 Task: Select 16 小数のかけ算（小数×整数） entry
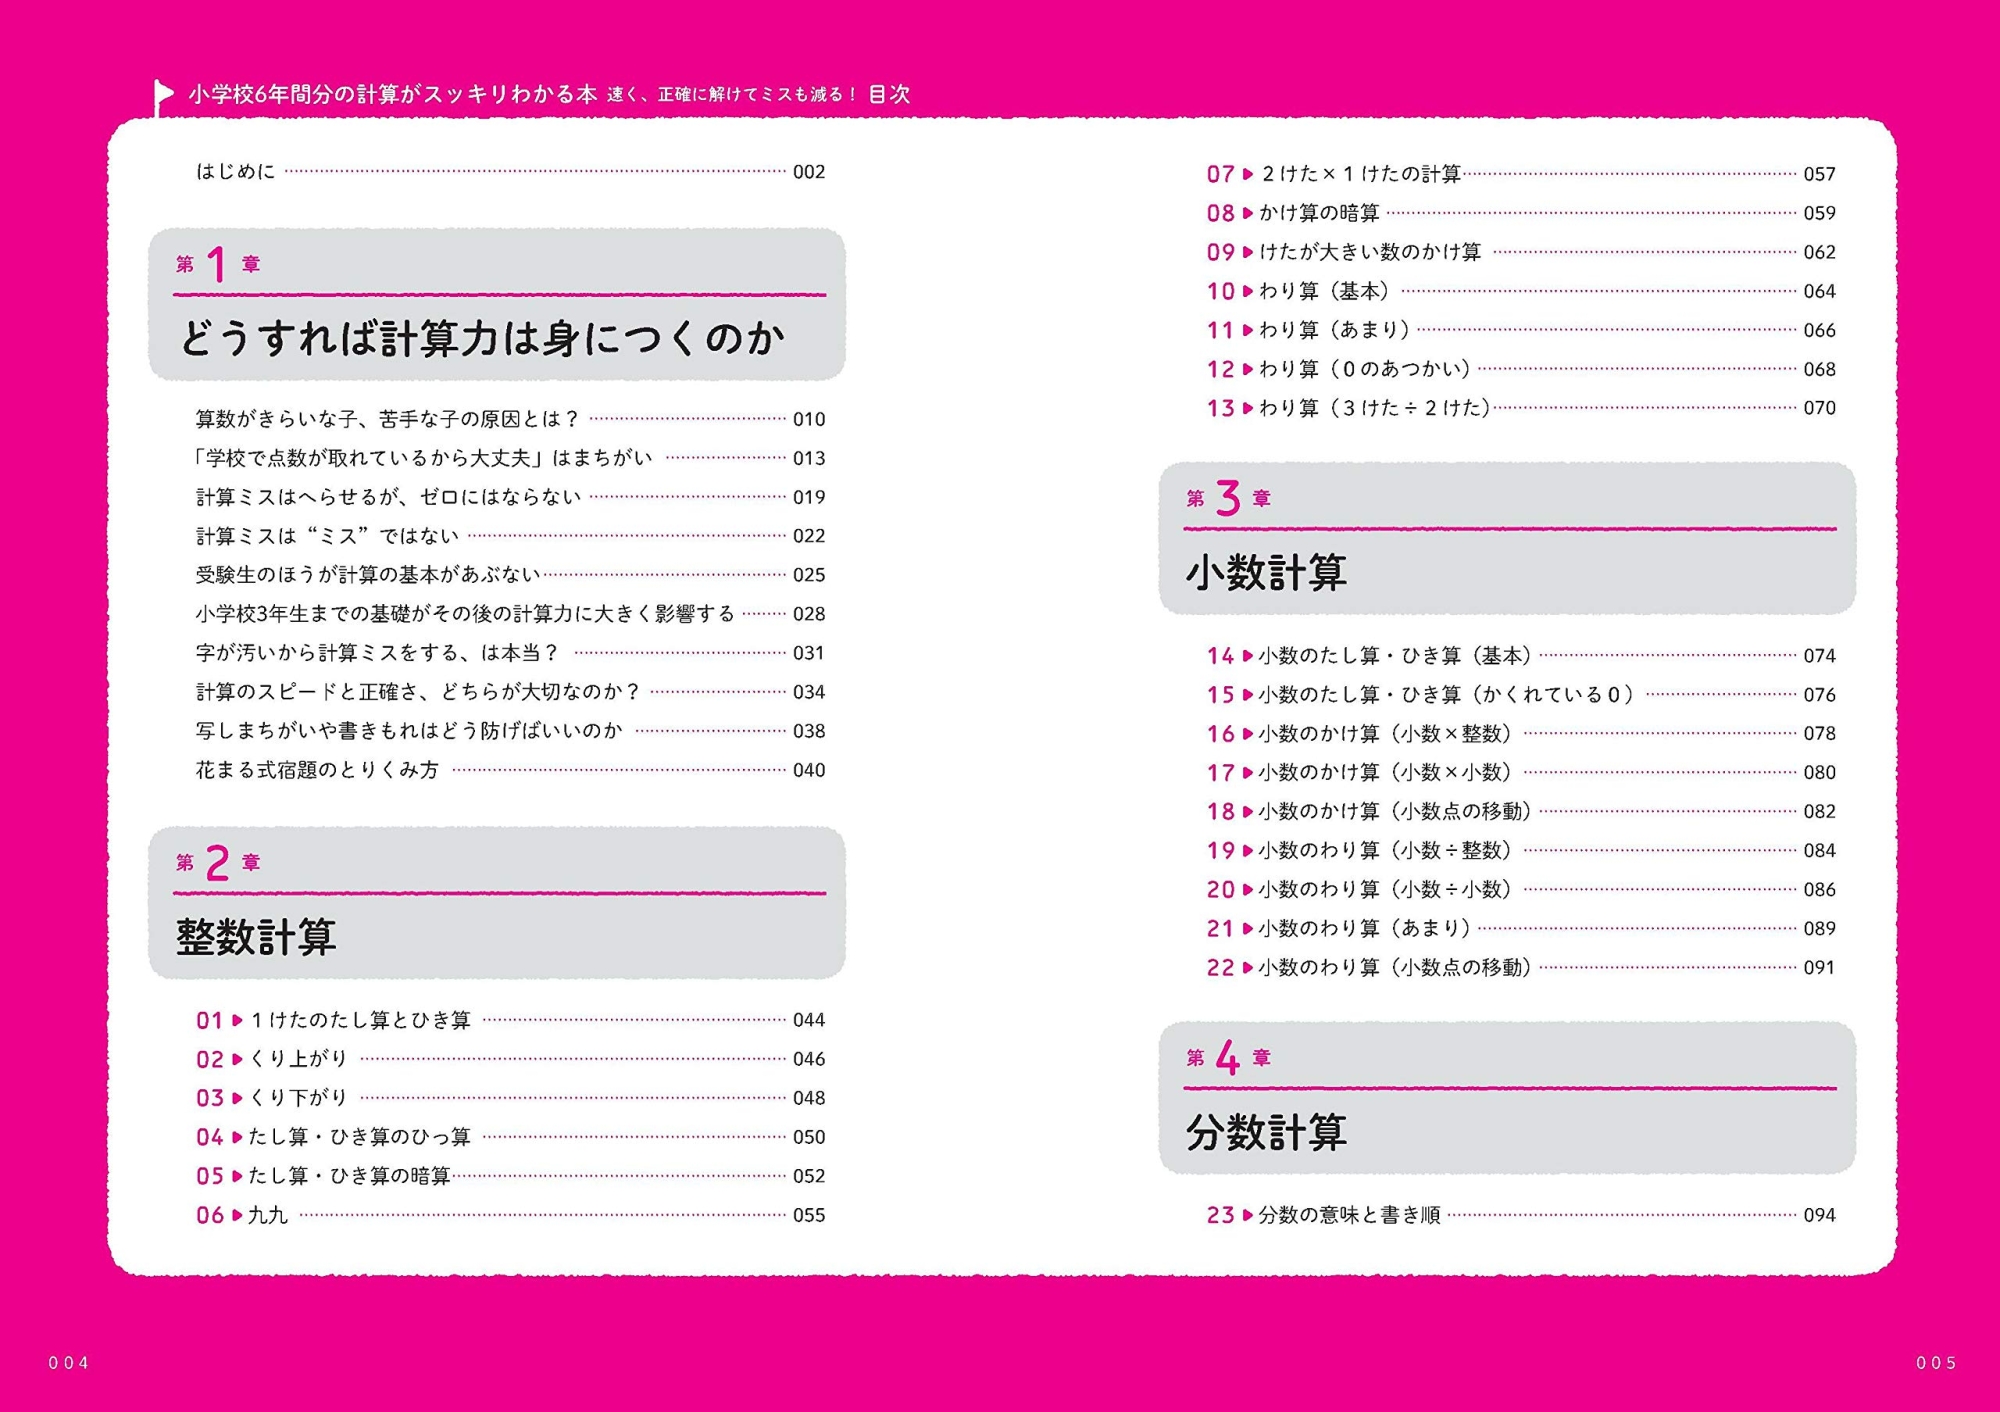coord(1521,734)
